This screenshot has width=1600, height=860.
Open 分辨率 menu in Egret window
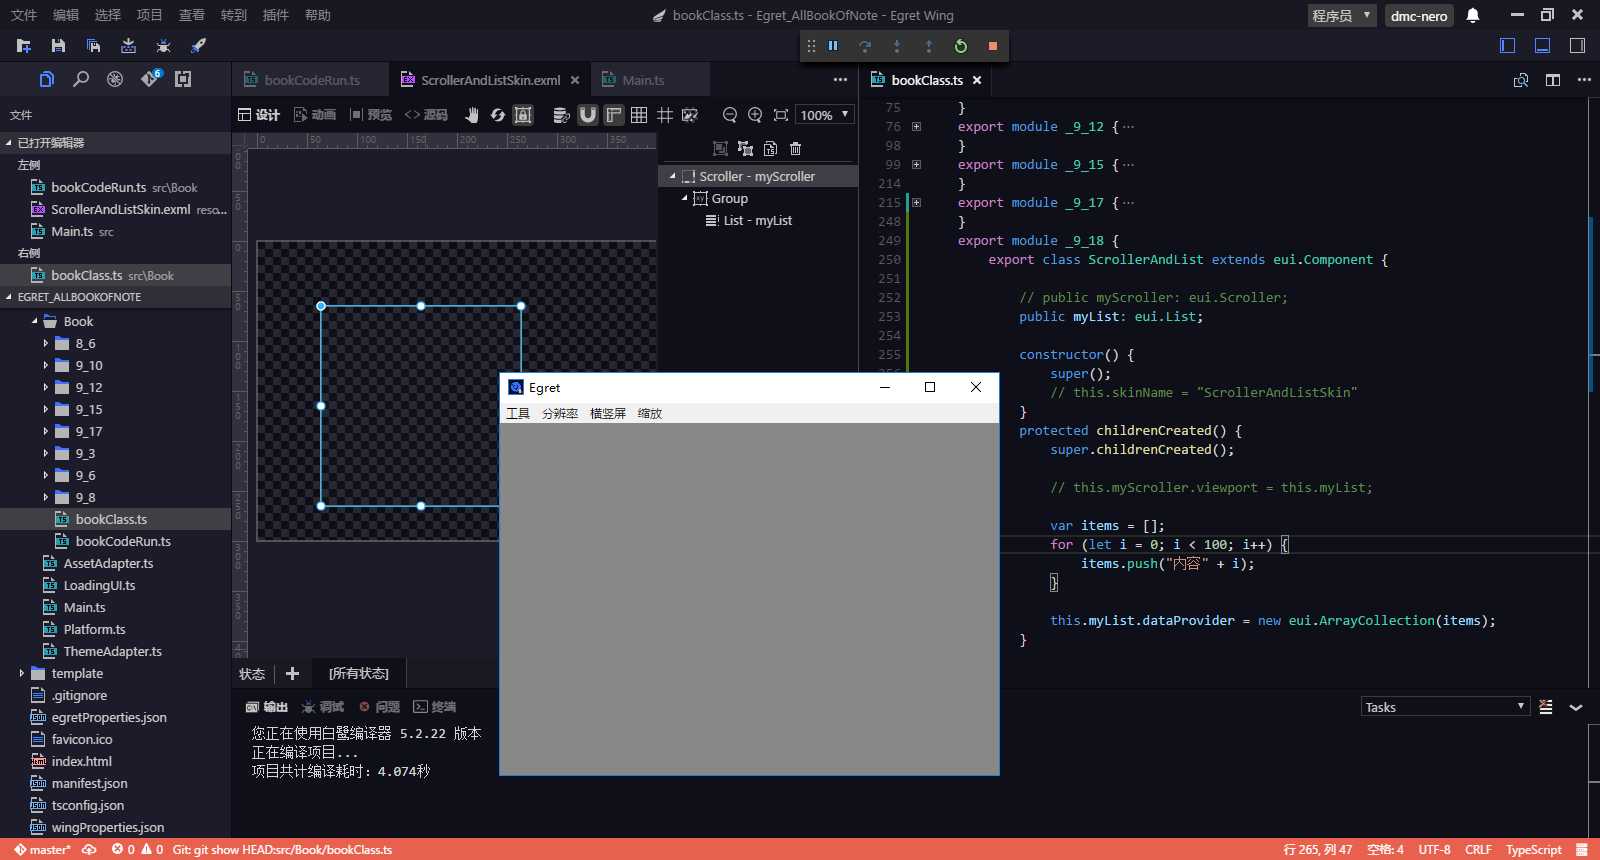click(x=560, y=413)
